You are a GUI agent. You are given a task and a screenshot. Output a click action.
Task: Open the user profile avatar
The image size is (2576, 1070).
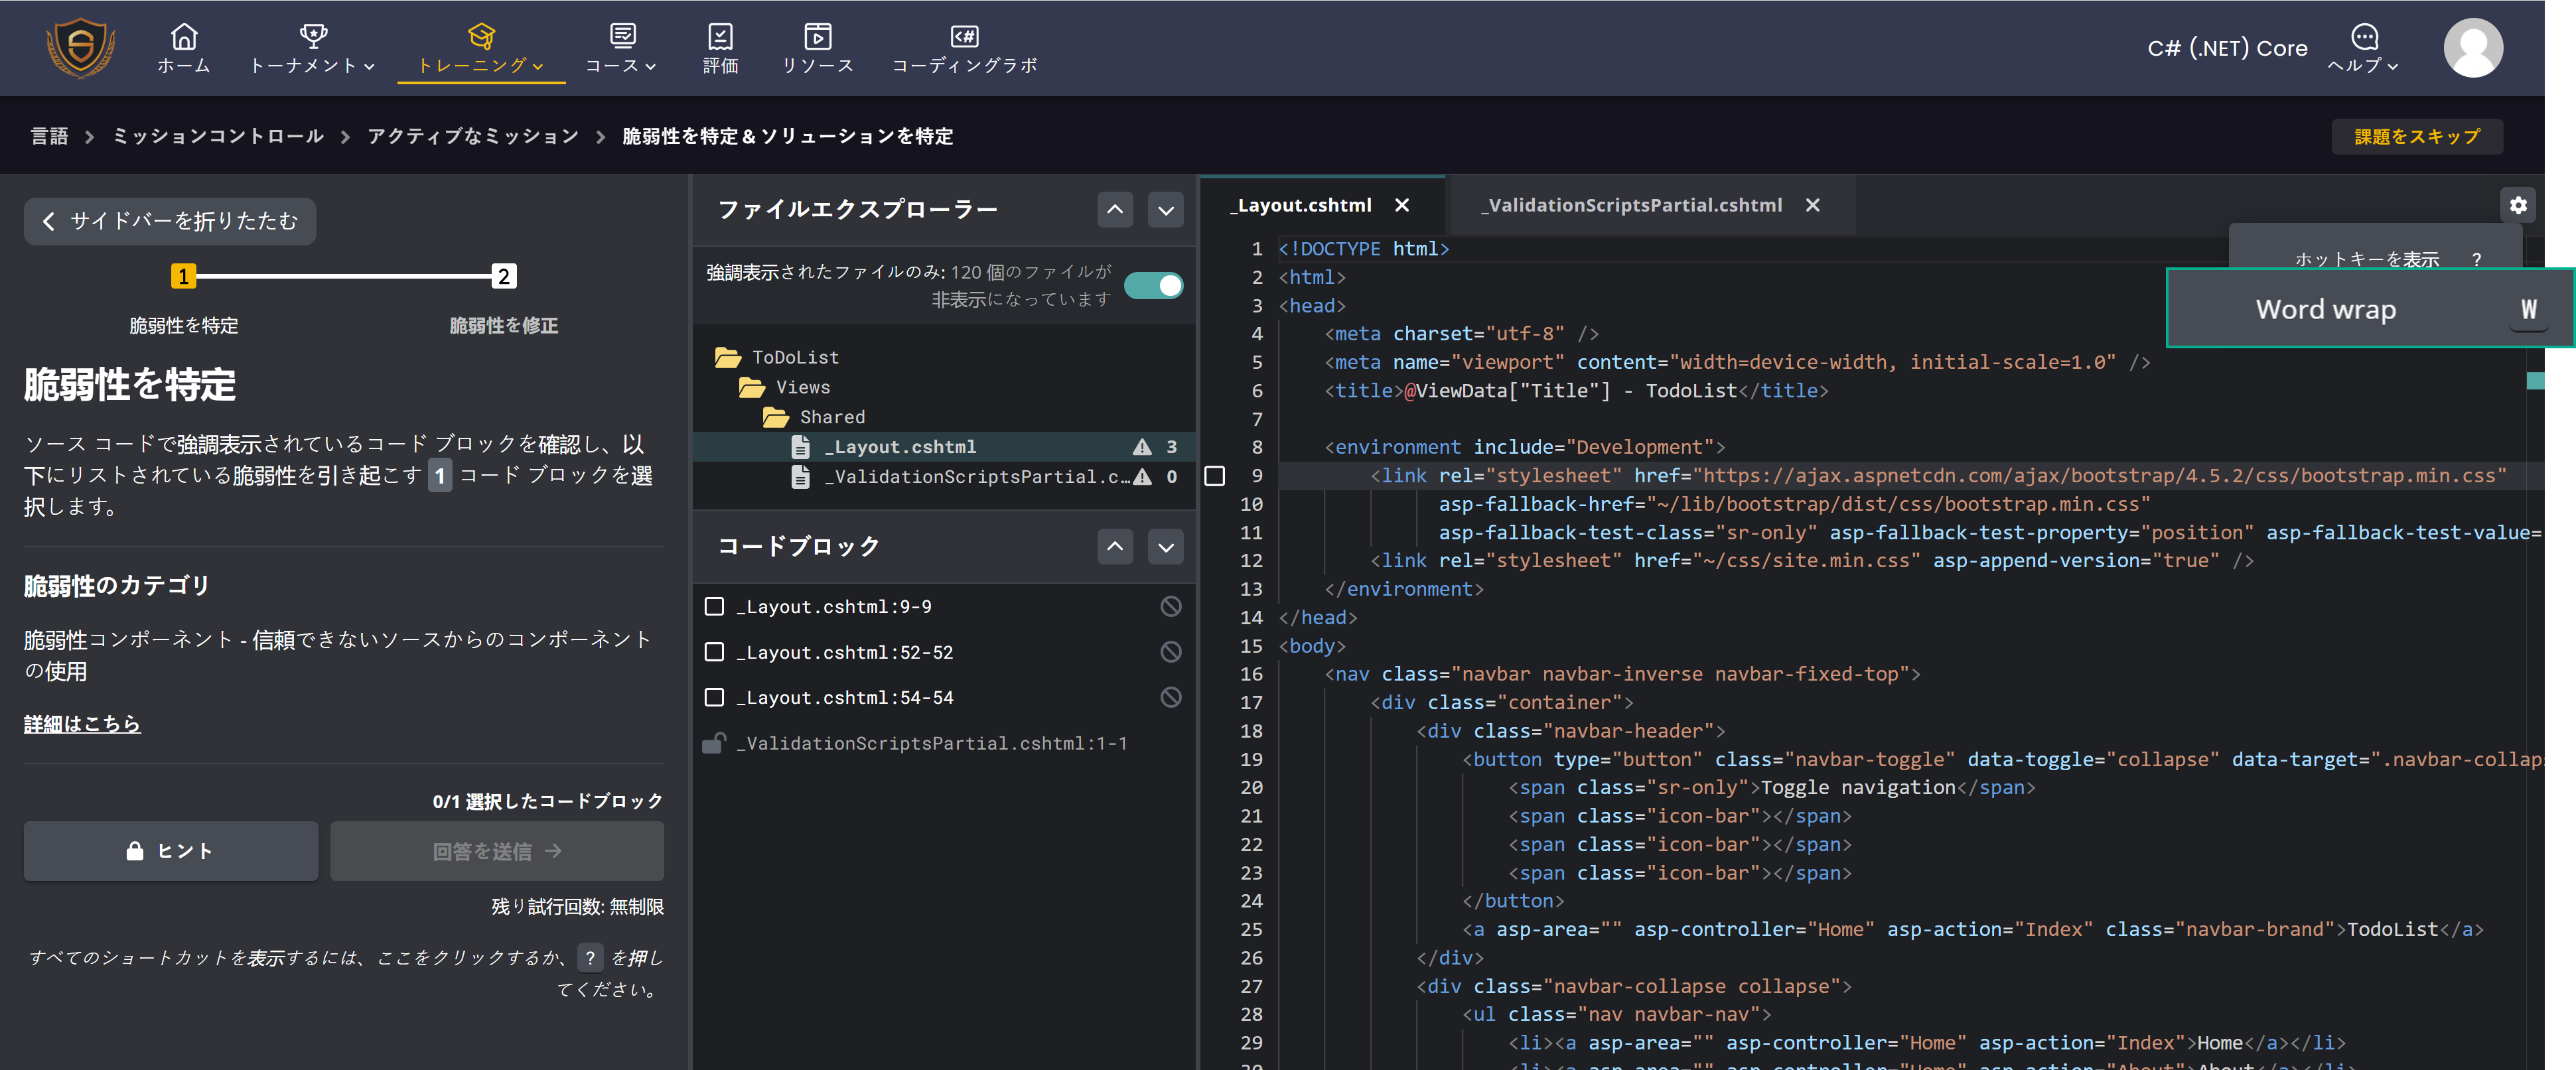pos(2472,48)
